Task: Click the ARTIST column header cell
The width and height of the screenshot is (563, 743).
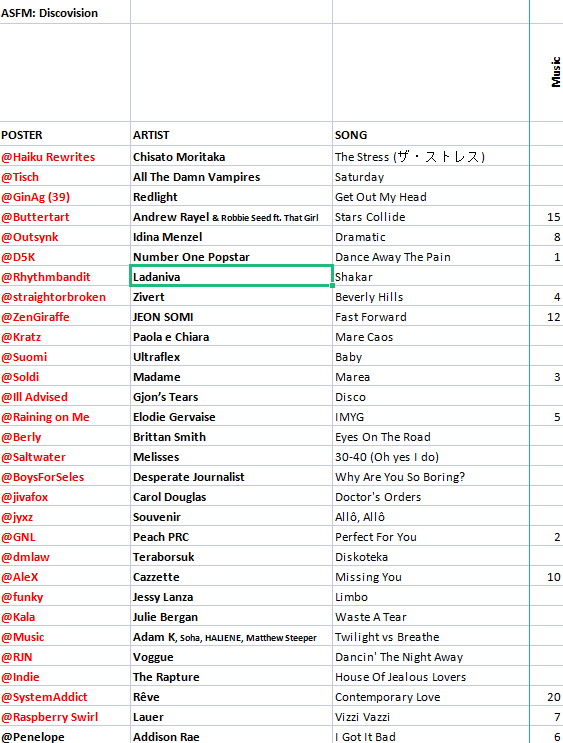Action: (x=231, y=134)
